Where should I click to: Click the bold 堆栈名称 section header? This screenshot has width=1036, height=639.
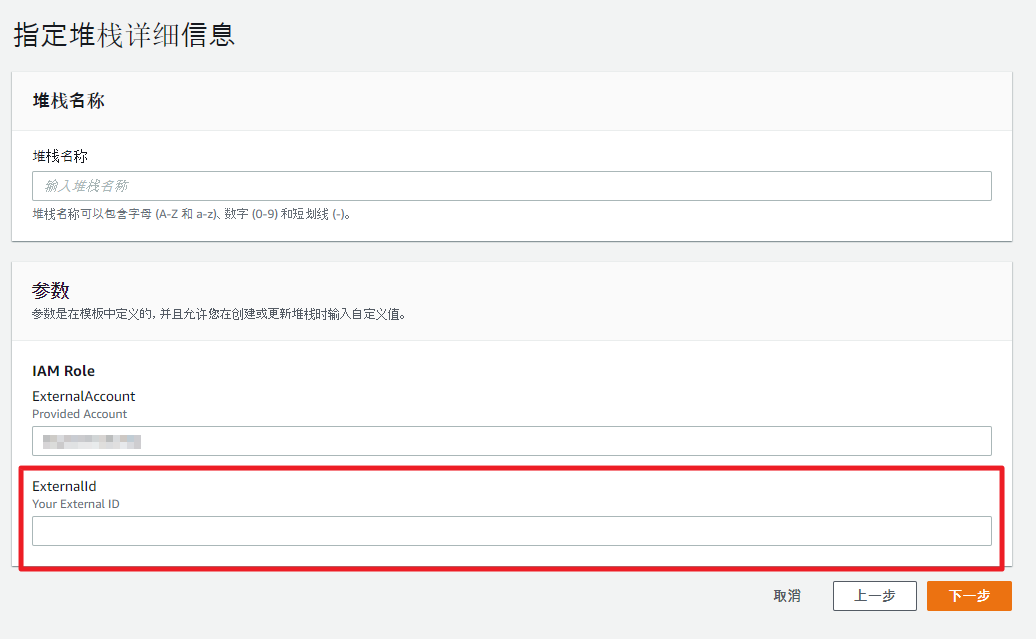pyautogui.click(x=69, y=101)
